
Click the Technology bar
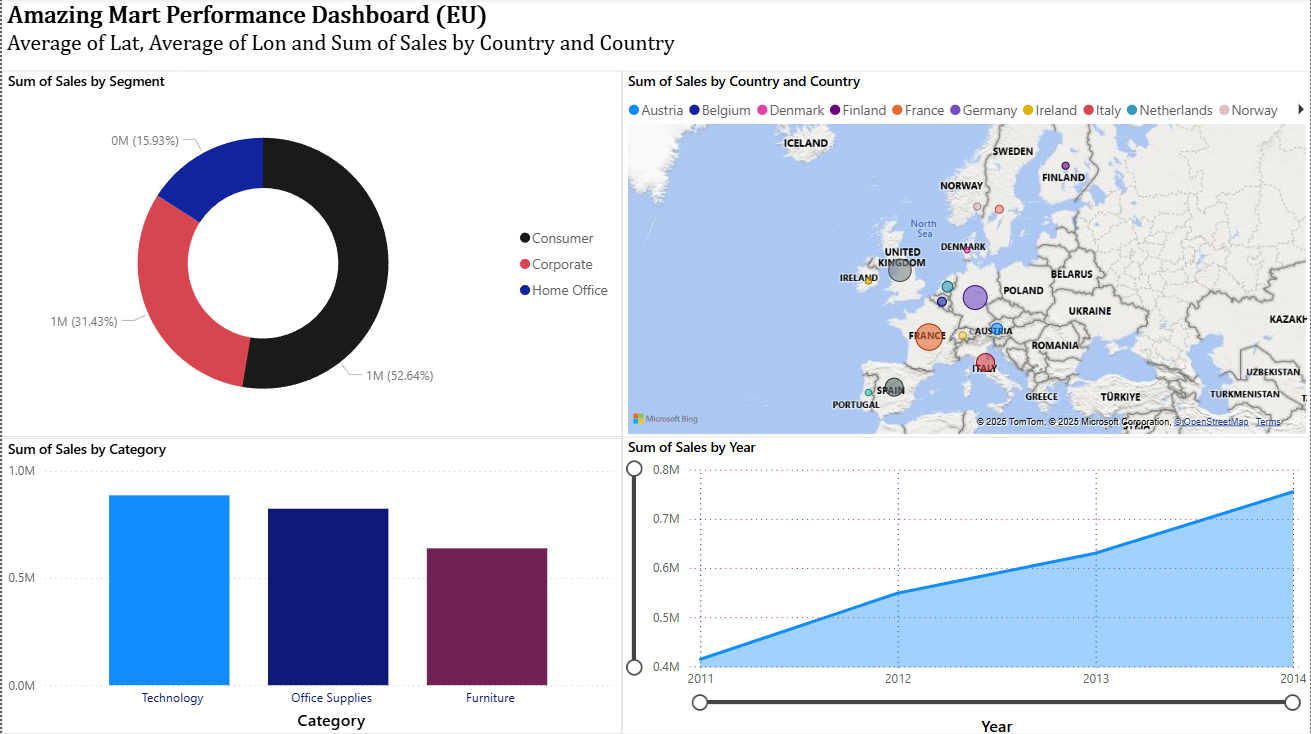click(169, 590)
